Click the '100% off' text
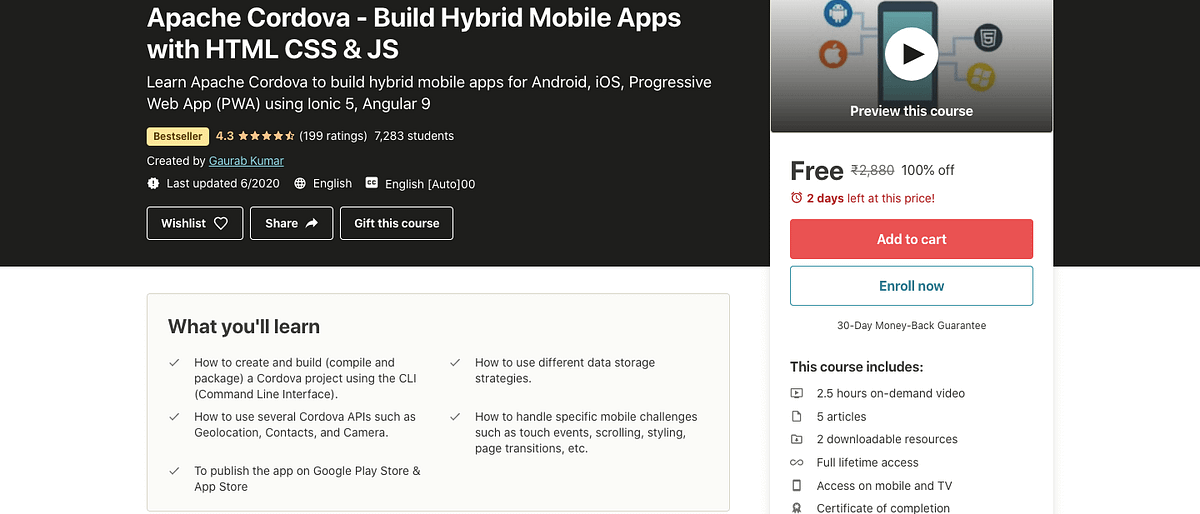 click(x=928, y=170)
